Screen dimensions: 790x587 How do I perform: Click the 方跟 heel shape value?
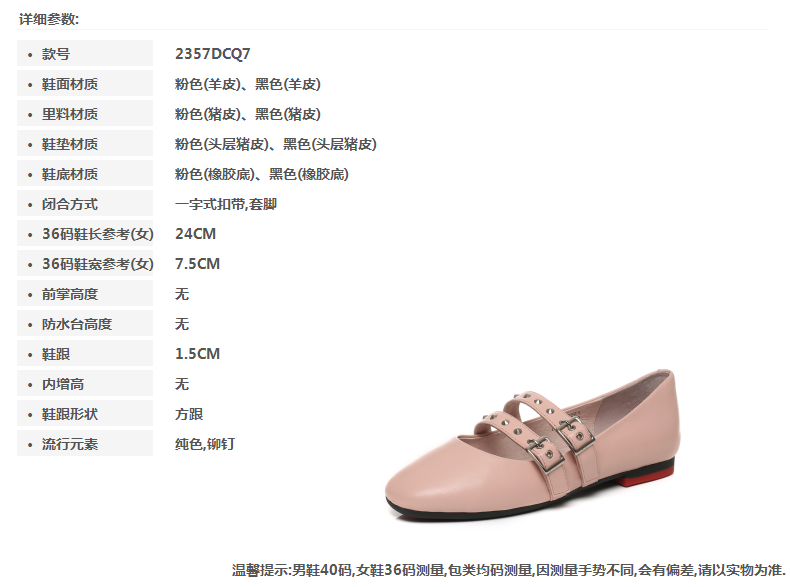tap(189, 414)
